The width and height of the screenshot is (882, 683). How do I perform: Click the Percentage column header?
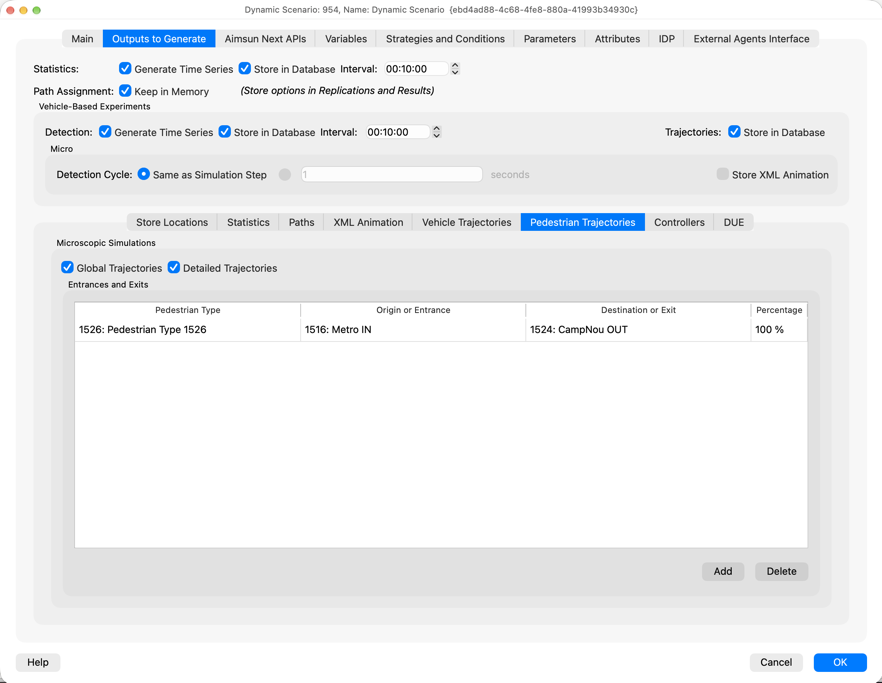pos(779,310)
